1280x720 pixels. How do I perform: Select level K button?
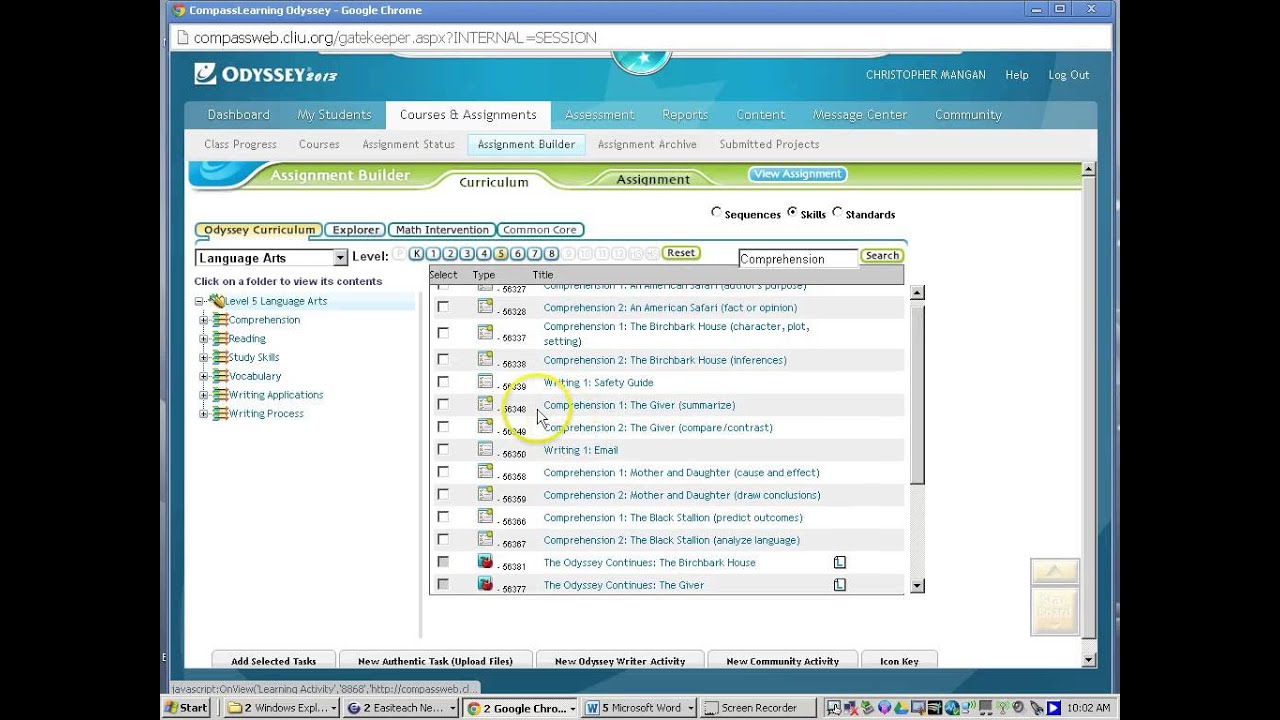[417, 254]
